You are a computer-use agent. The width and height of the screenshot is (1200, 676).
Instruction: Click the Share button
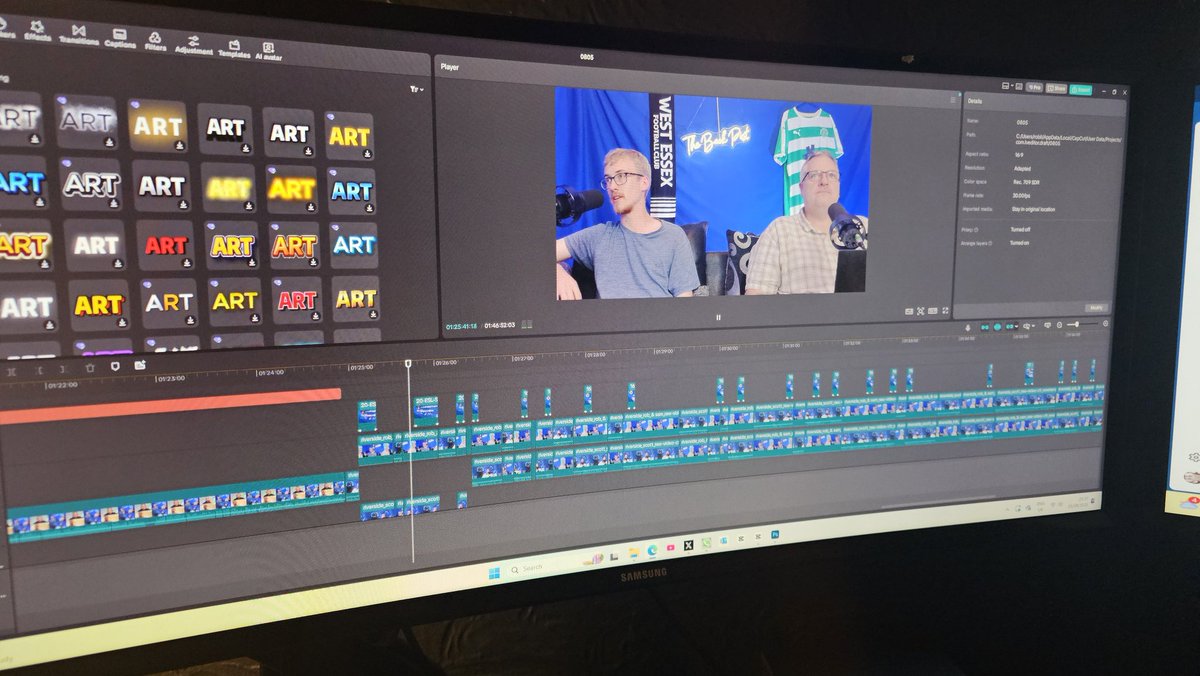tap(1056, 88)
